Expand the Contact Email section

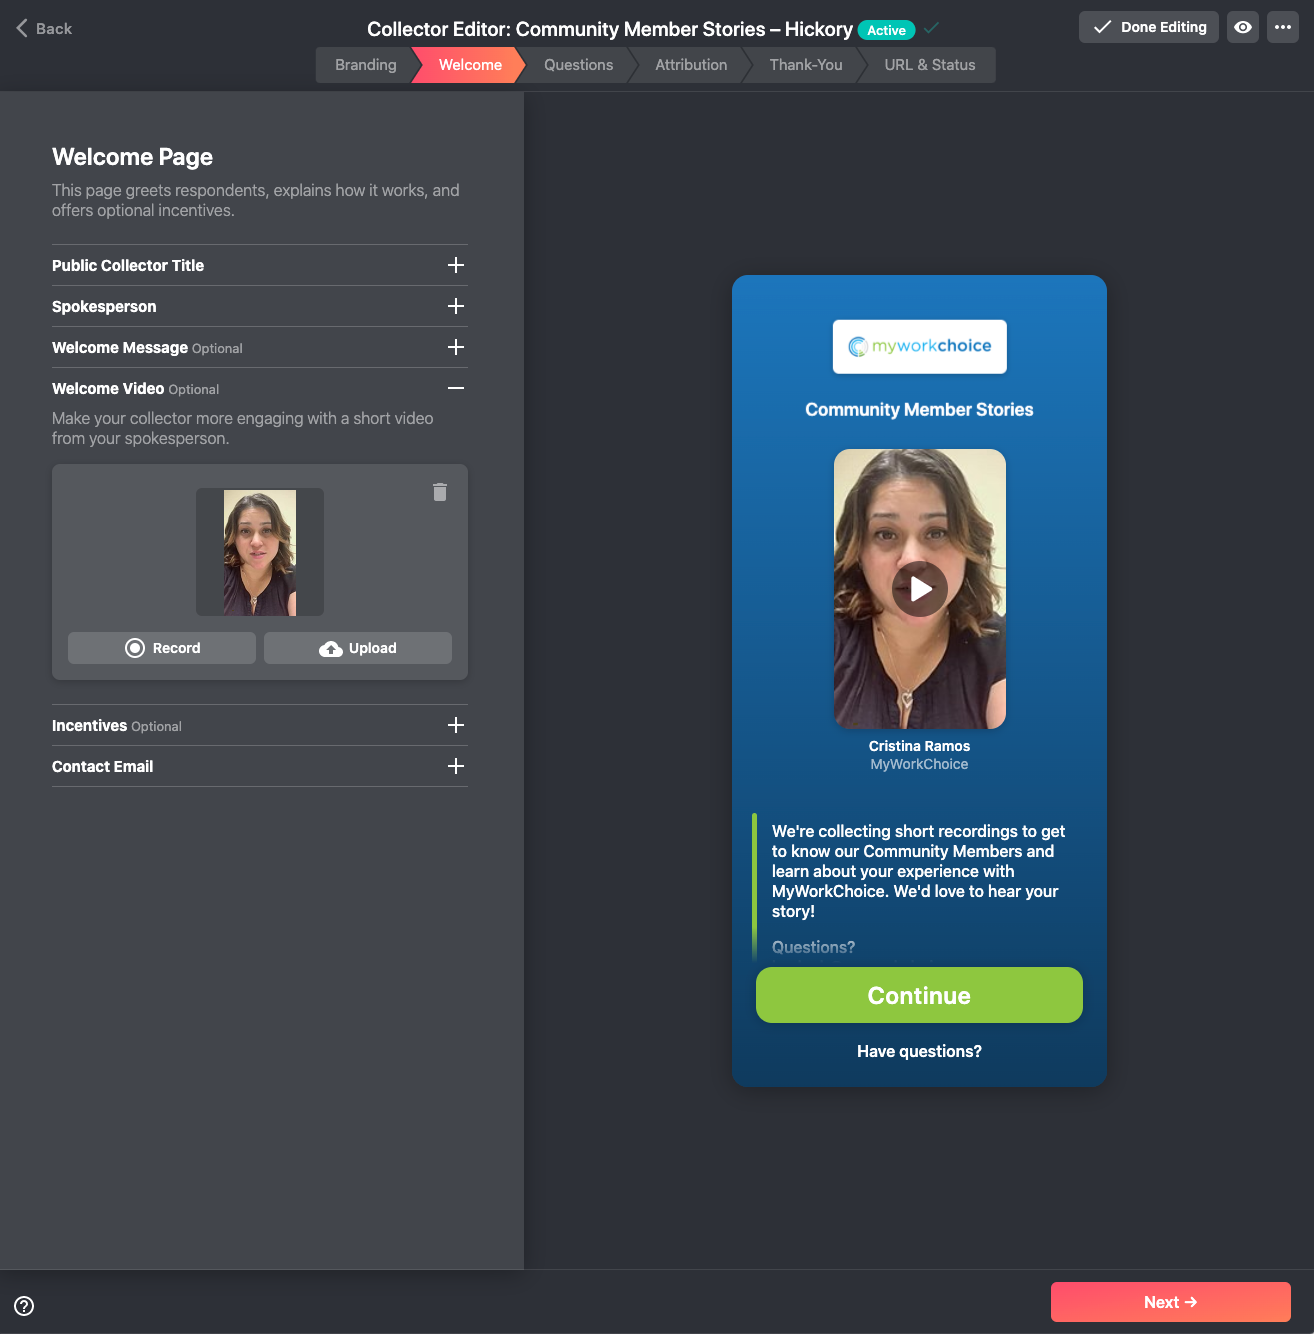tap(456, 766)
